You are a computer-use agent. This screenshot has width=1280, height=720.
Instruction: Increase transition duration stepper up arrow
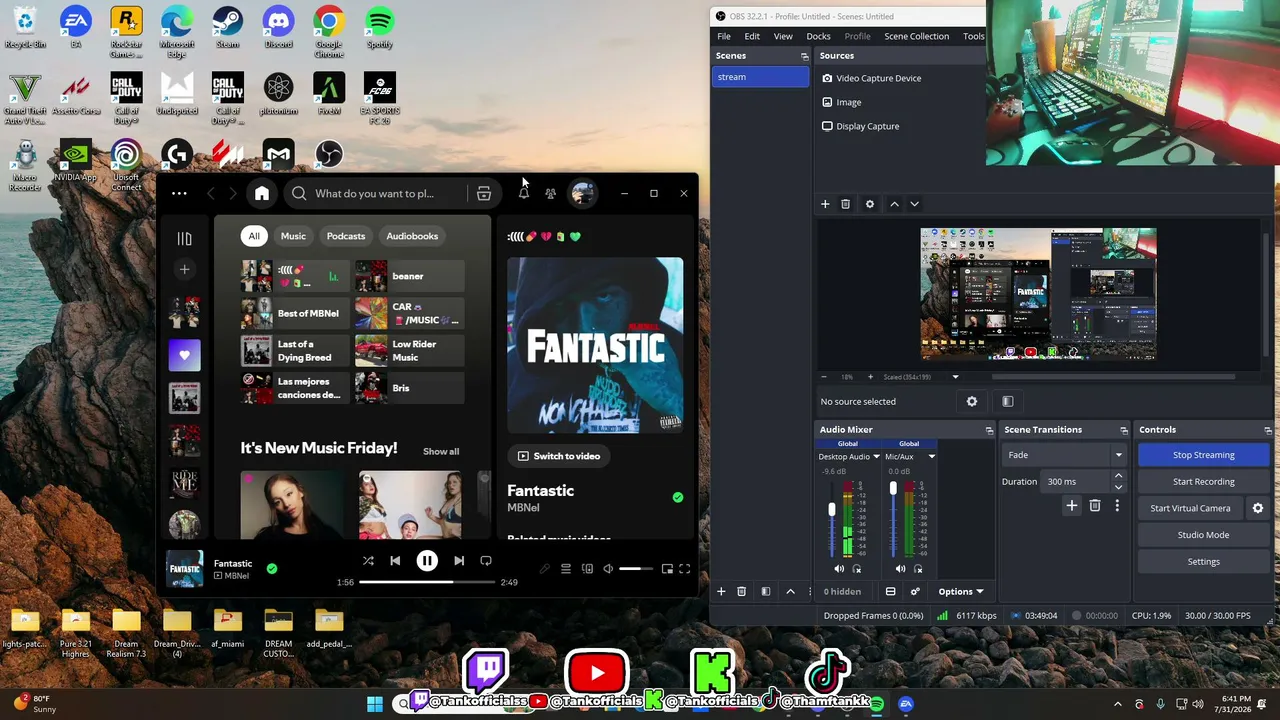click(x=1118, y=476)
